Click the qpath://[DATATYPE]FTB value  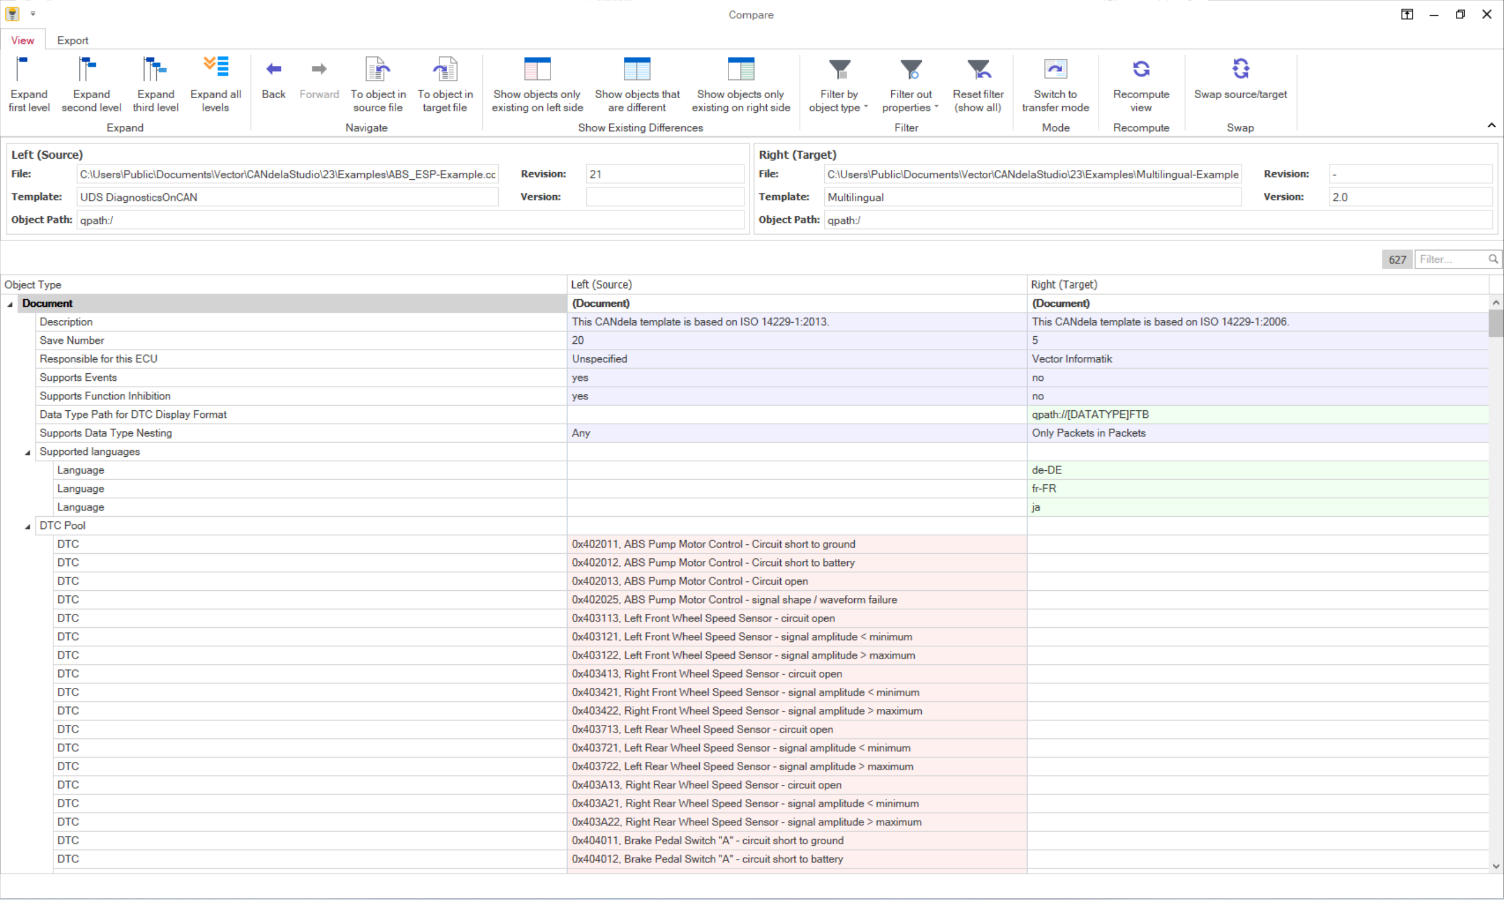(x=1090, y=415)
